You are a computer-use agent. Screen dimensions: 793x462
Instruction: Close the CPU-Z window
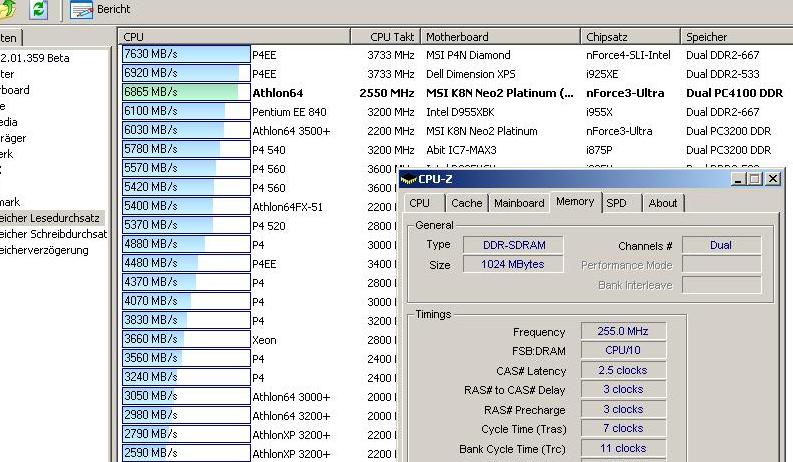773,179
